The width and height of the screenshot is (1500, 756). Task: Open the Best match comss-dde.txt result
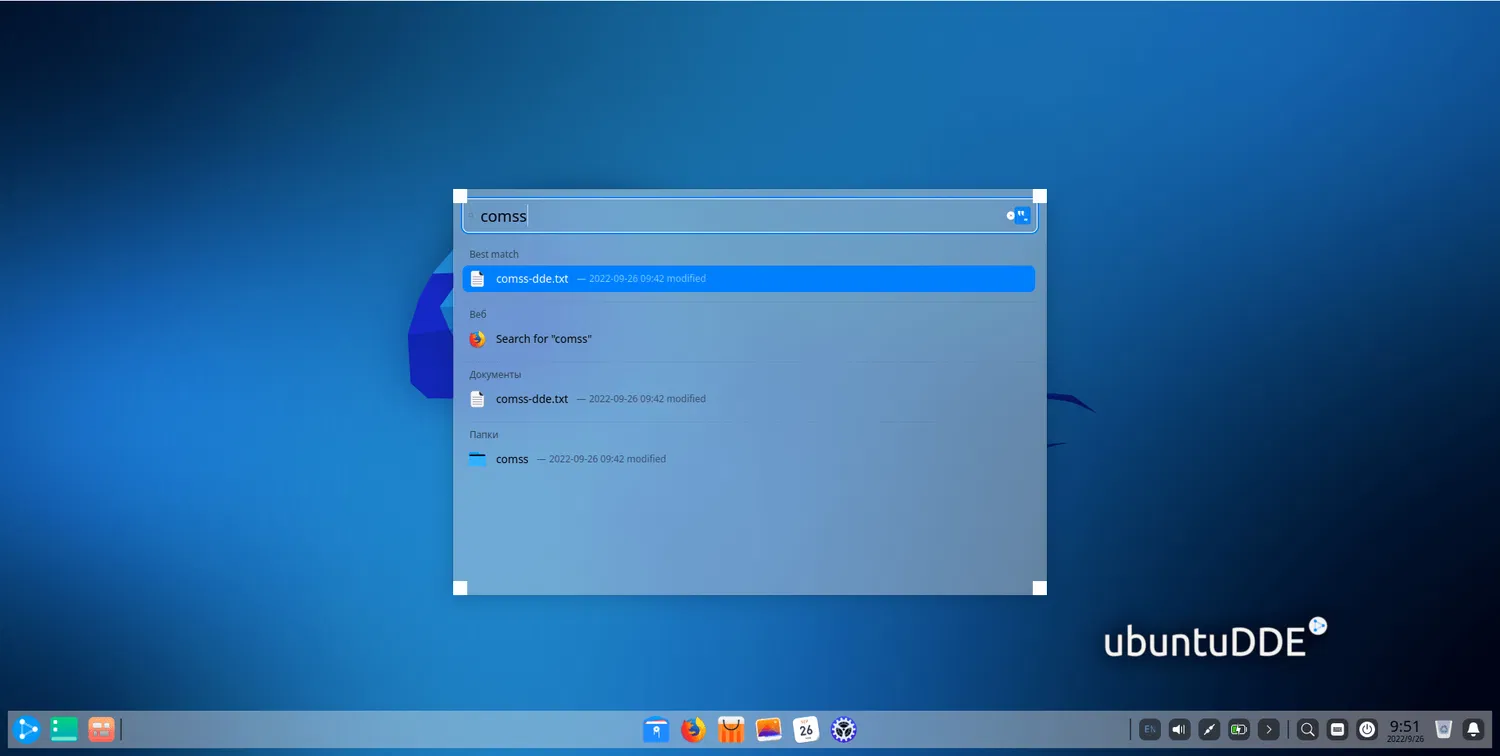[x=749, y=279]
